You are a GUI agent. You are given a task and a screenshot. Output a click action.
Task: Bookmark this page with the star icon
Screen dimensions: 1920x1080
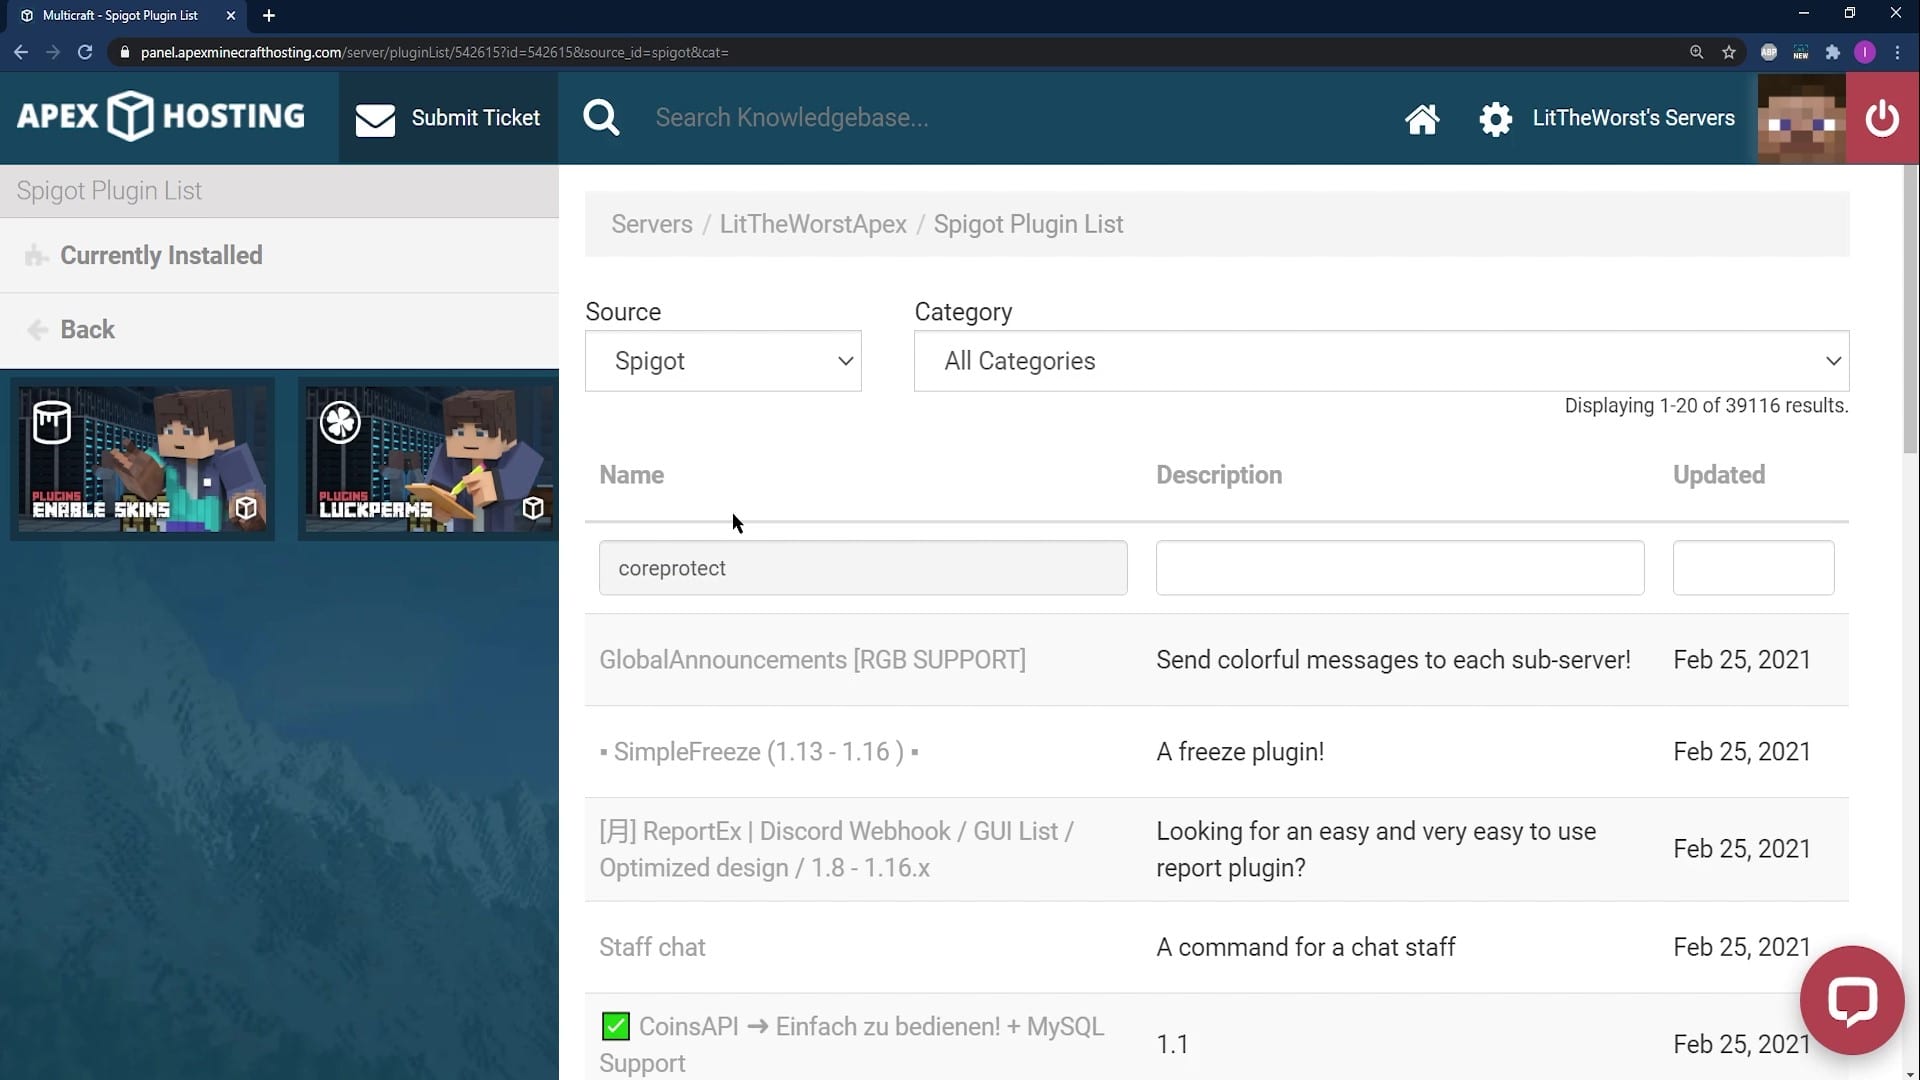[1729, 52]
